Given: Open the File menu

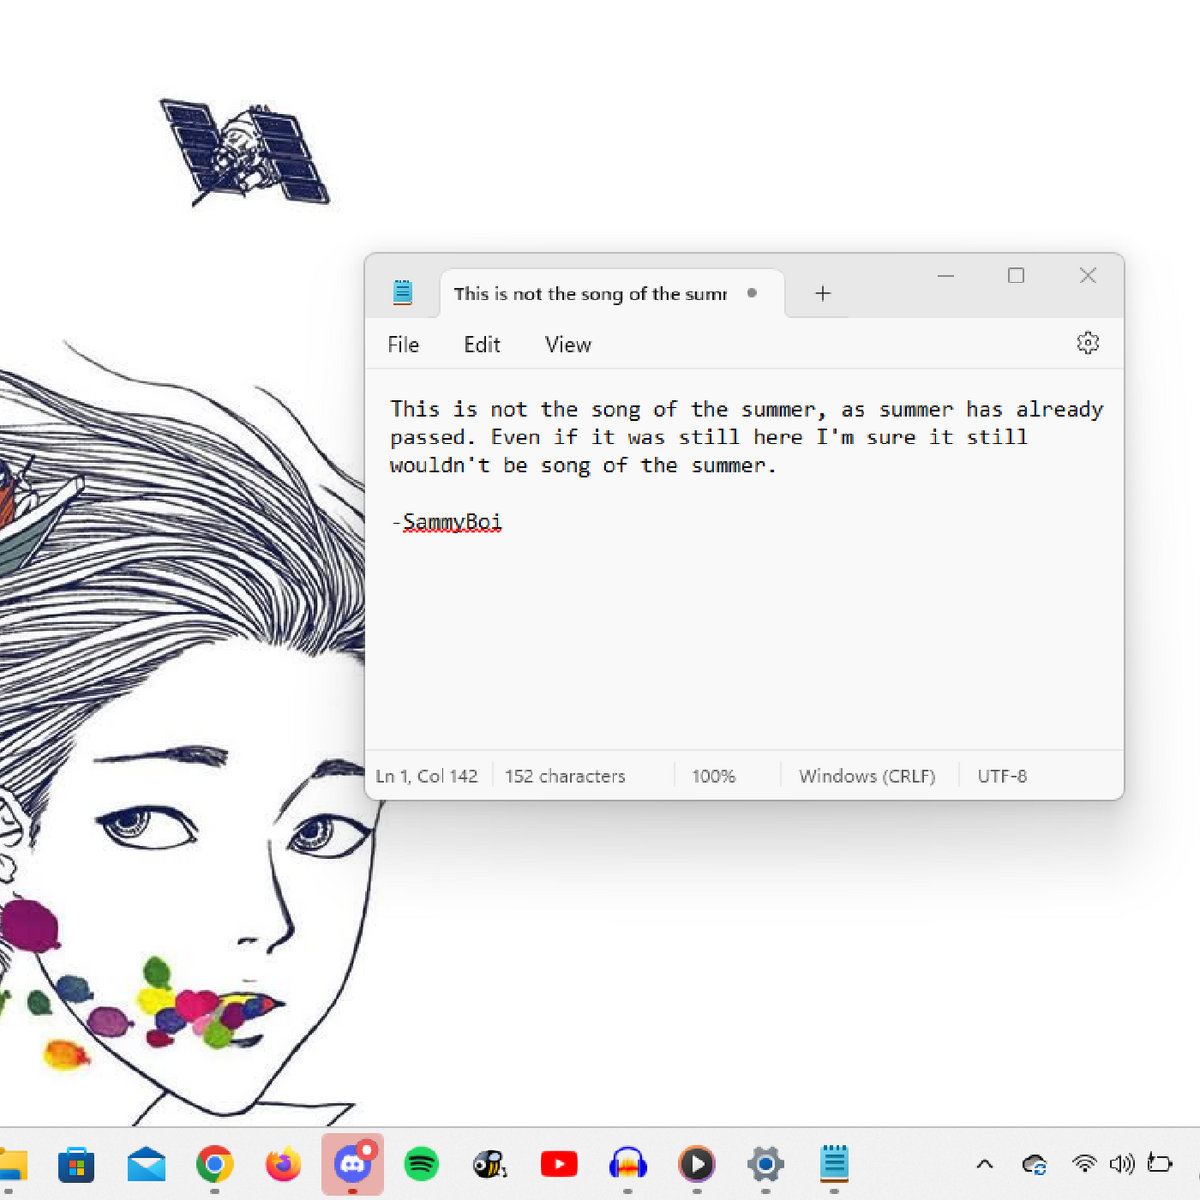Looking at the screenshot, I should point(403,345).
